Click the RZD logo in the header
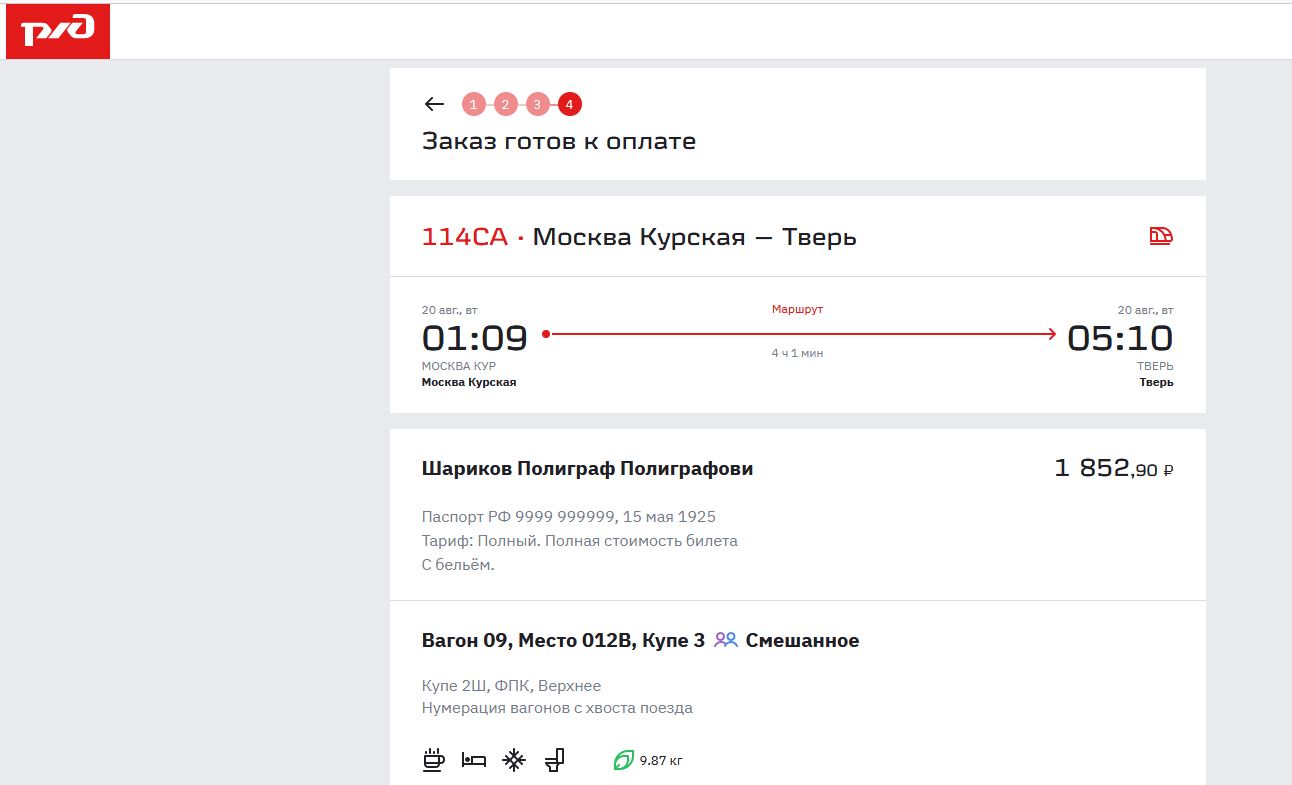Screen dimensions: 1292x785 coord(58,31)
